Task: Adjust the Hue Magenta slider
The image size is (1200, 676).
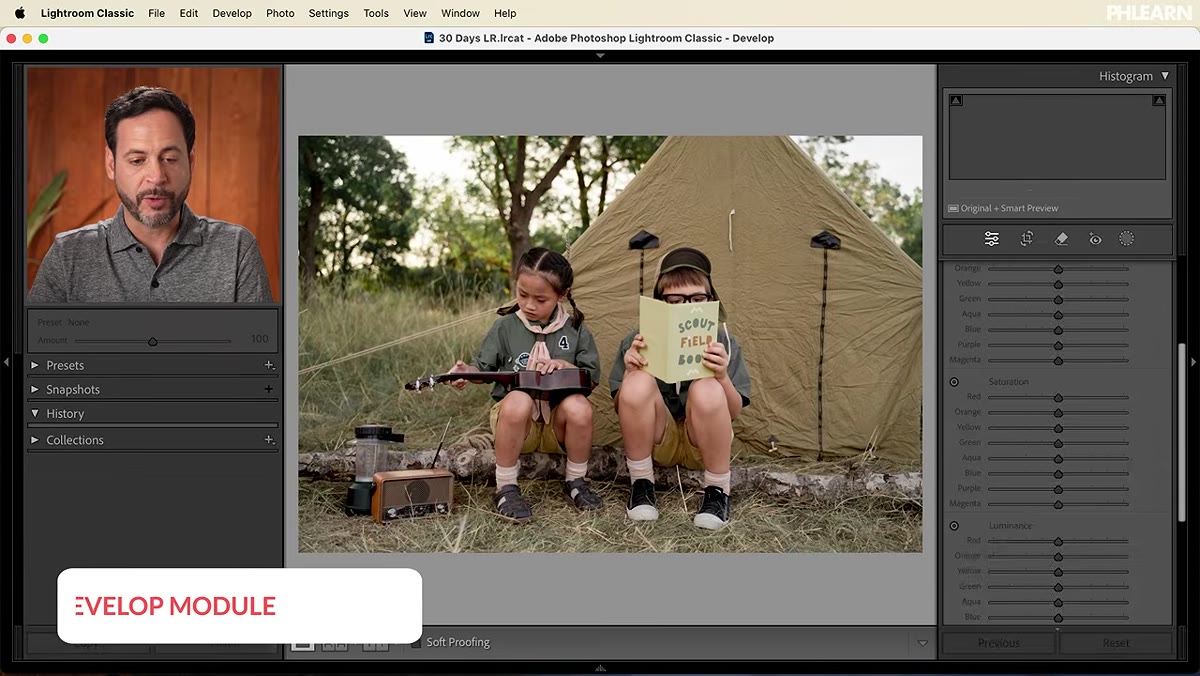Action: click(1058, 360)
